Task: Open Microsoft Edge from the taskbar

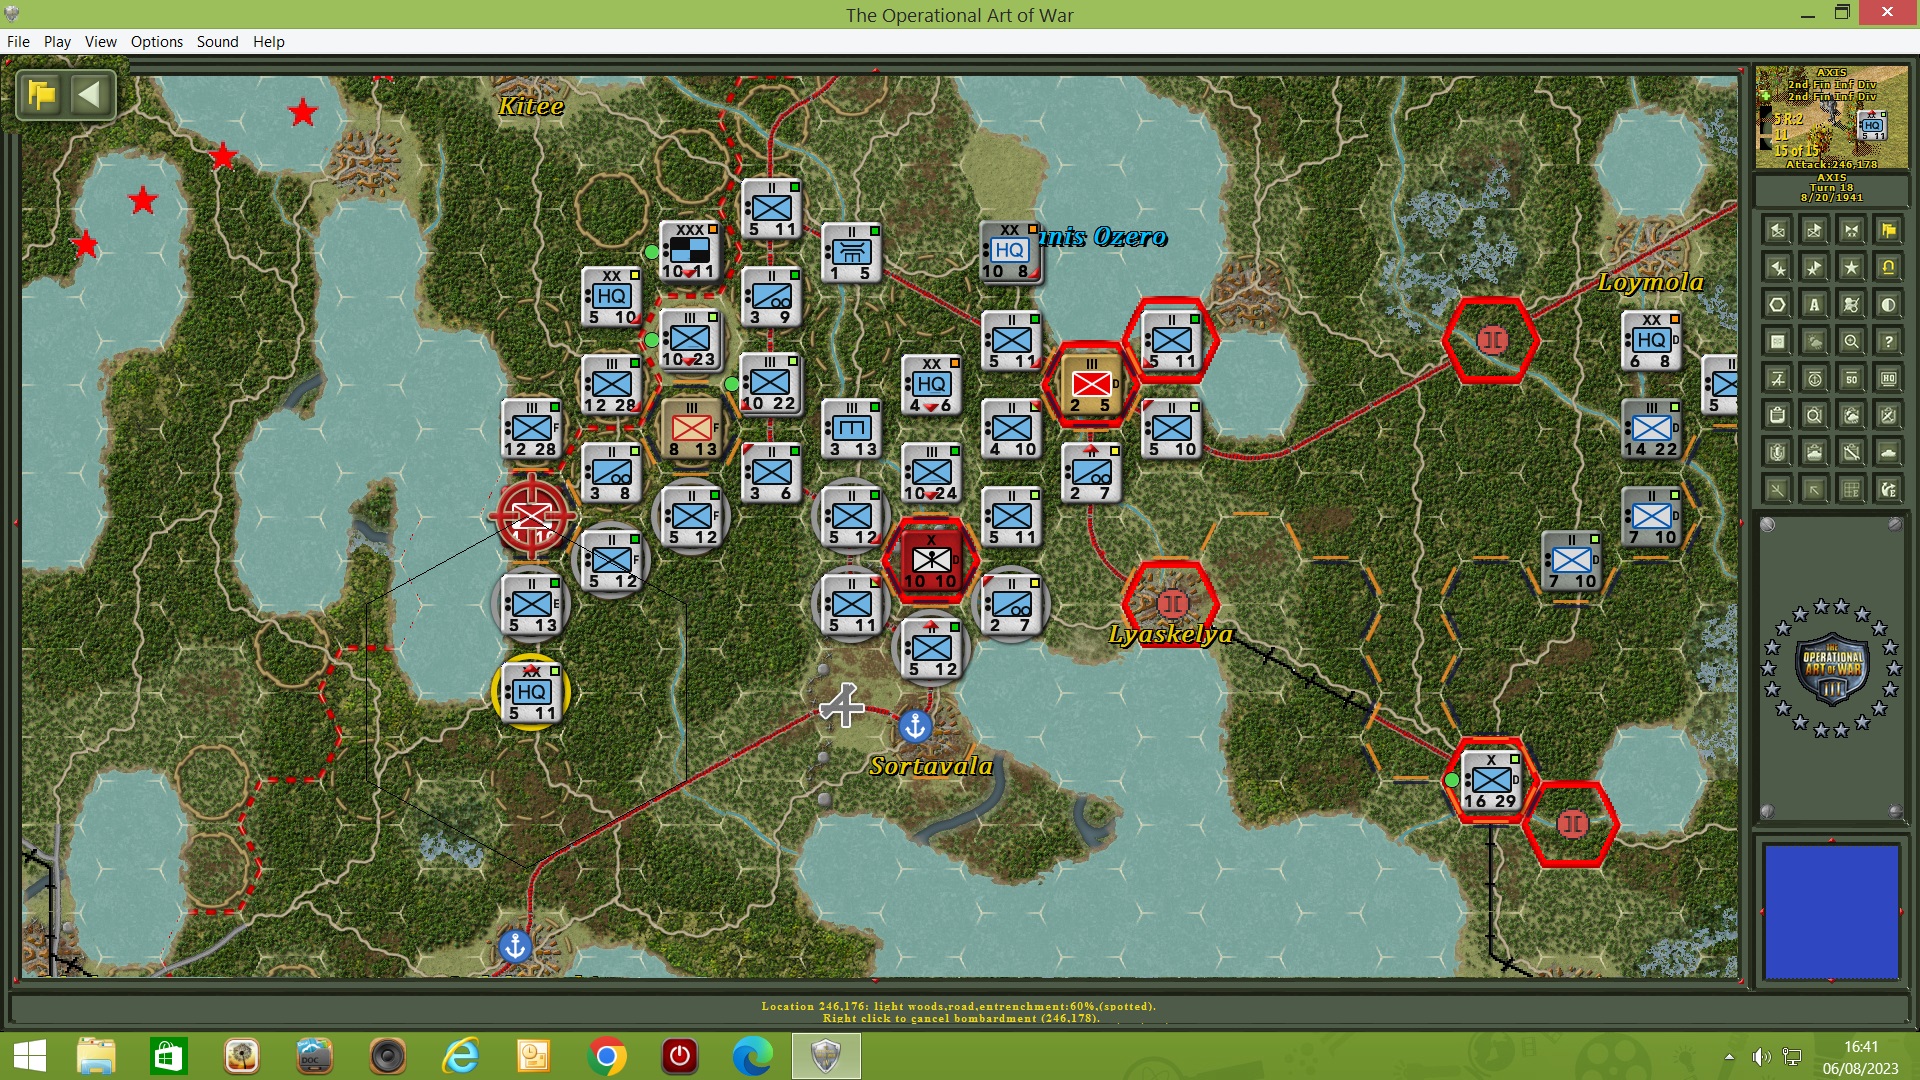Action: point(752,1056)
